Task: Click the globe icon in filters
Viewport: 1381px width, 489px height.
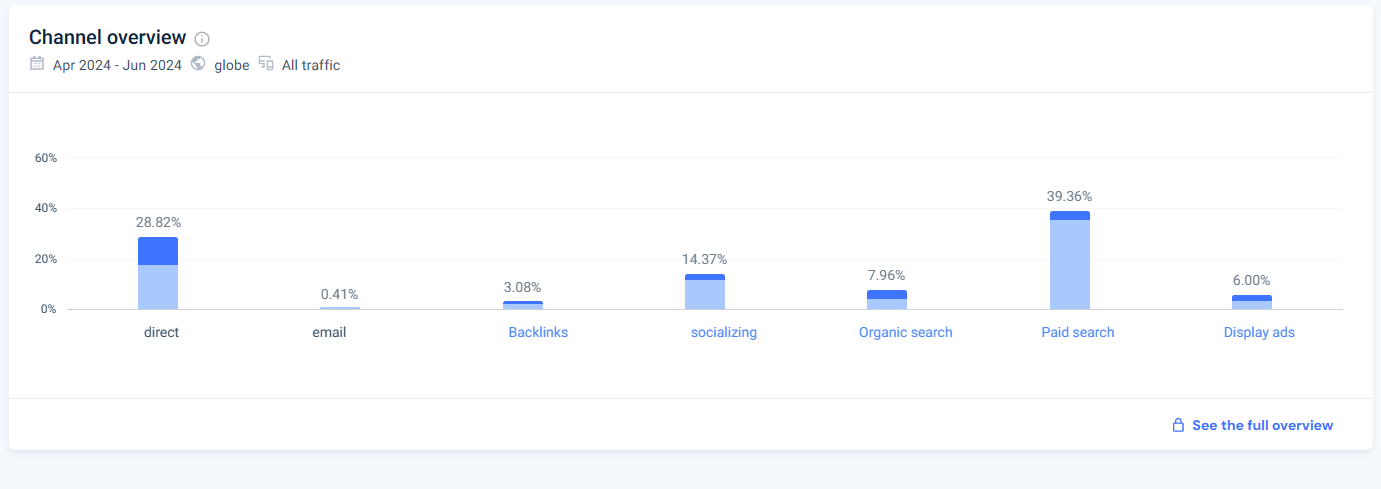Action: [198, 64]
